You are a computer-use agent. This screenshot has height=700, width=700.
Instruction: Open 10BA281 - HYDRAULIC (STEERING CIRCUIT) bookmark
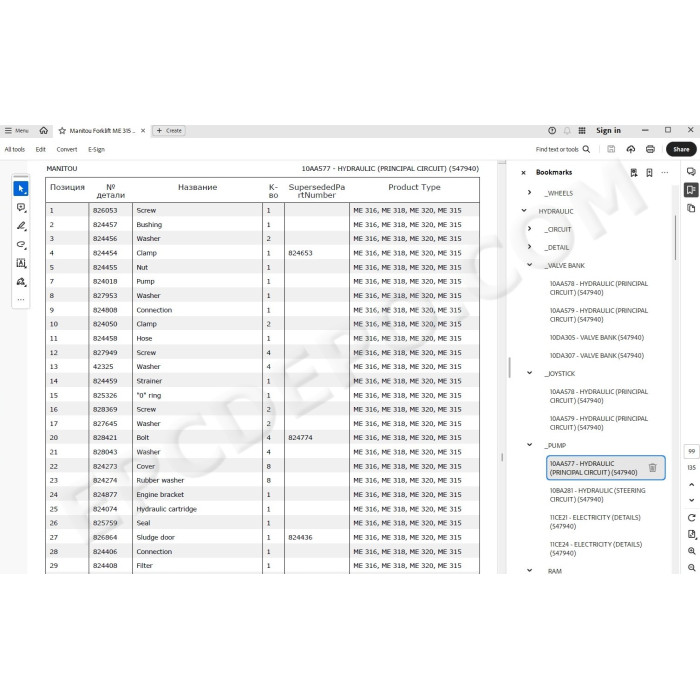597,495
